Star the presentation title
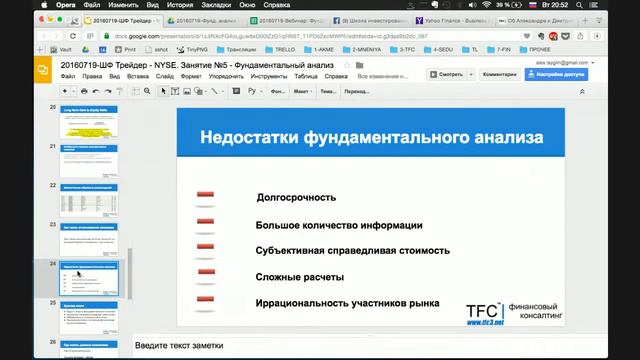 point(347,65)
